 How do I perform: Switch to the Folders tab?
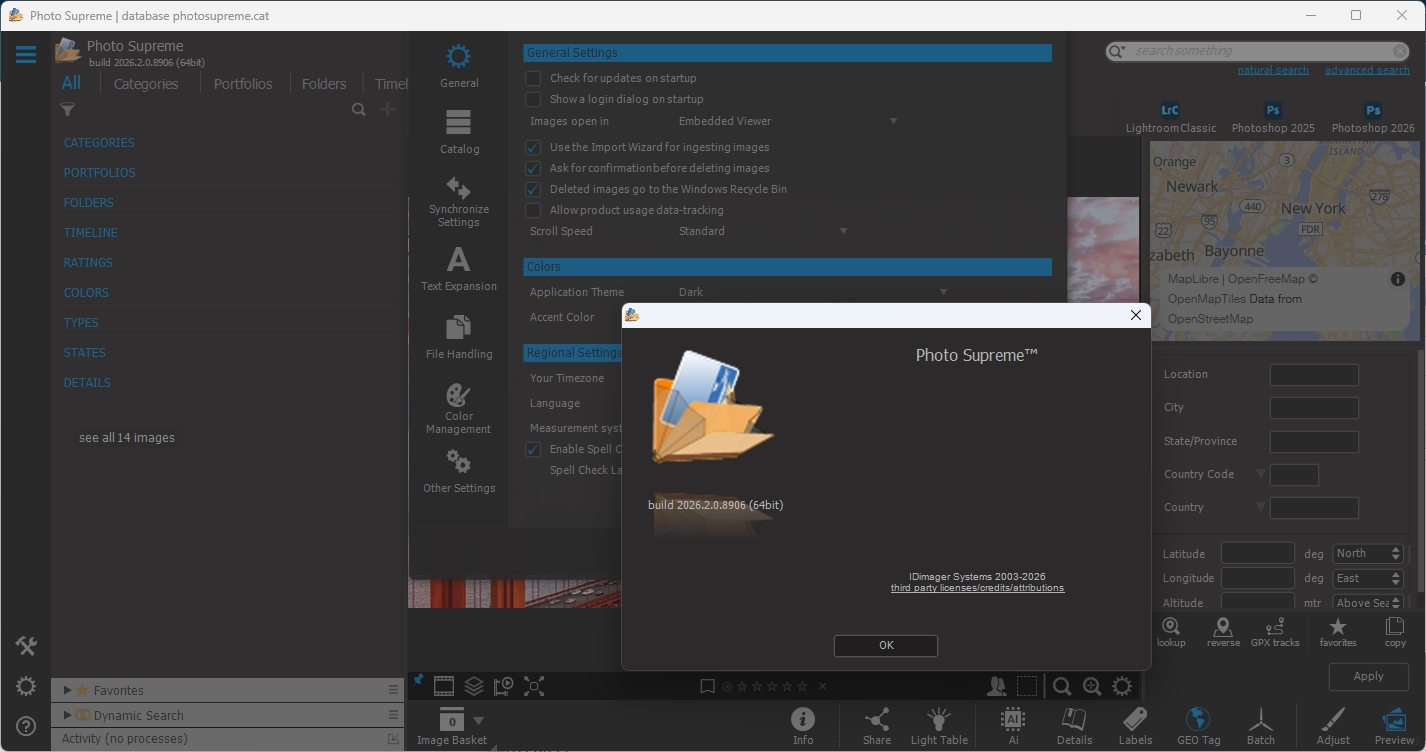324,84
